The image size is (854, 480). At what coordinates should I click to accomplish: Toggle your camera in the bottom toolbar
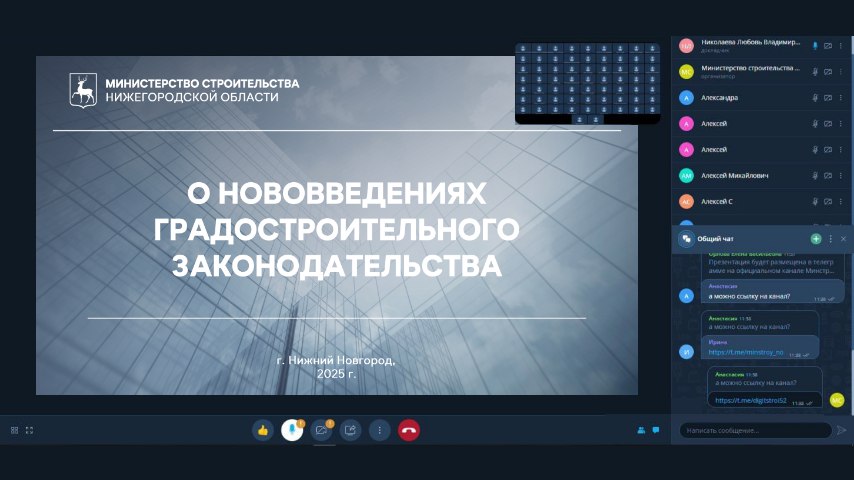pos(321,430)
